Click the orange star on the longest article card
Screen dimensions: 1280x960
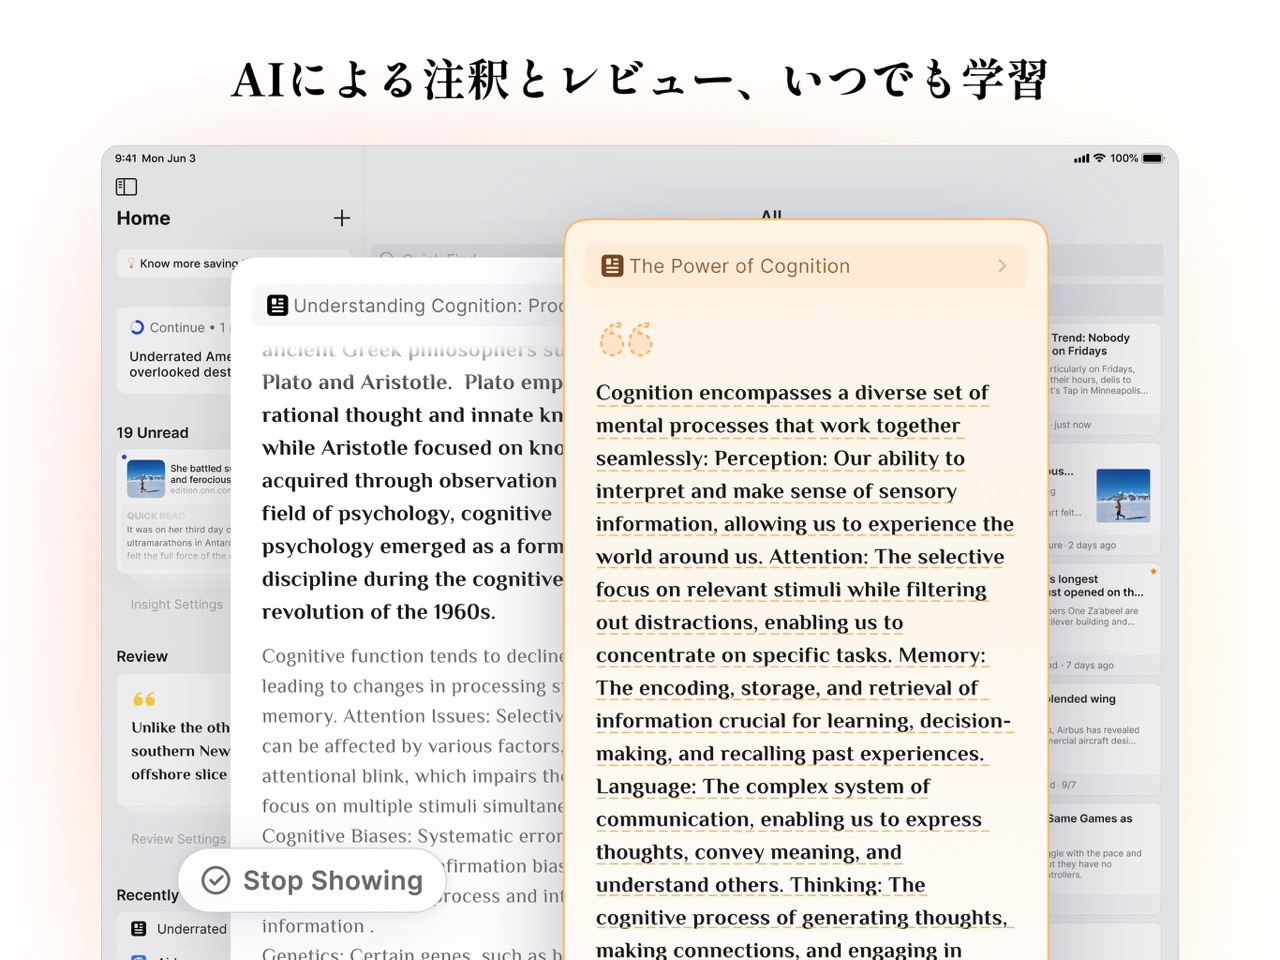click(x=1153, y=572)
